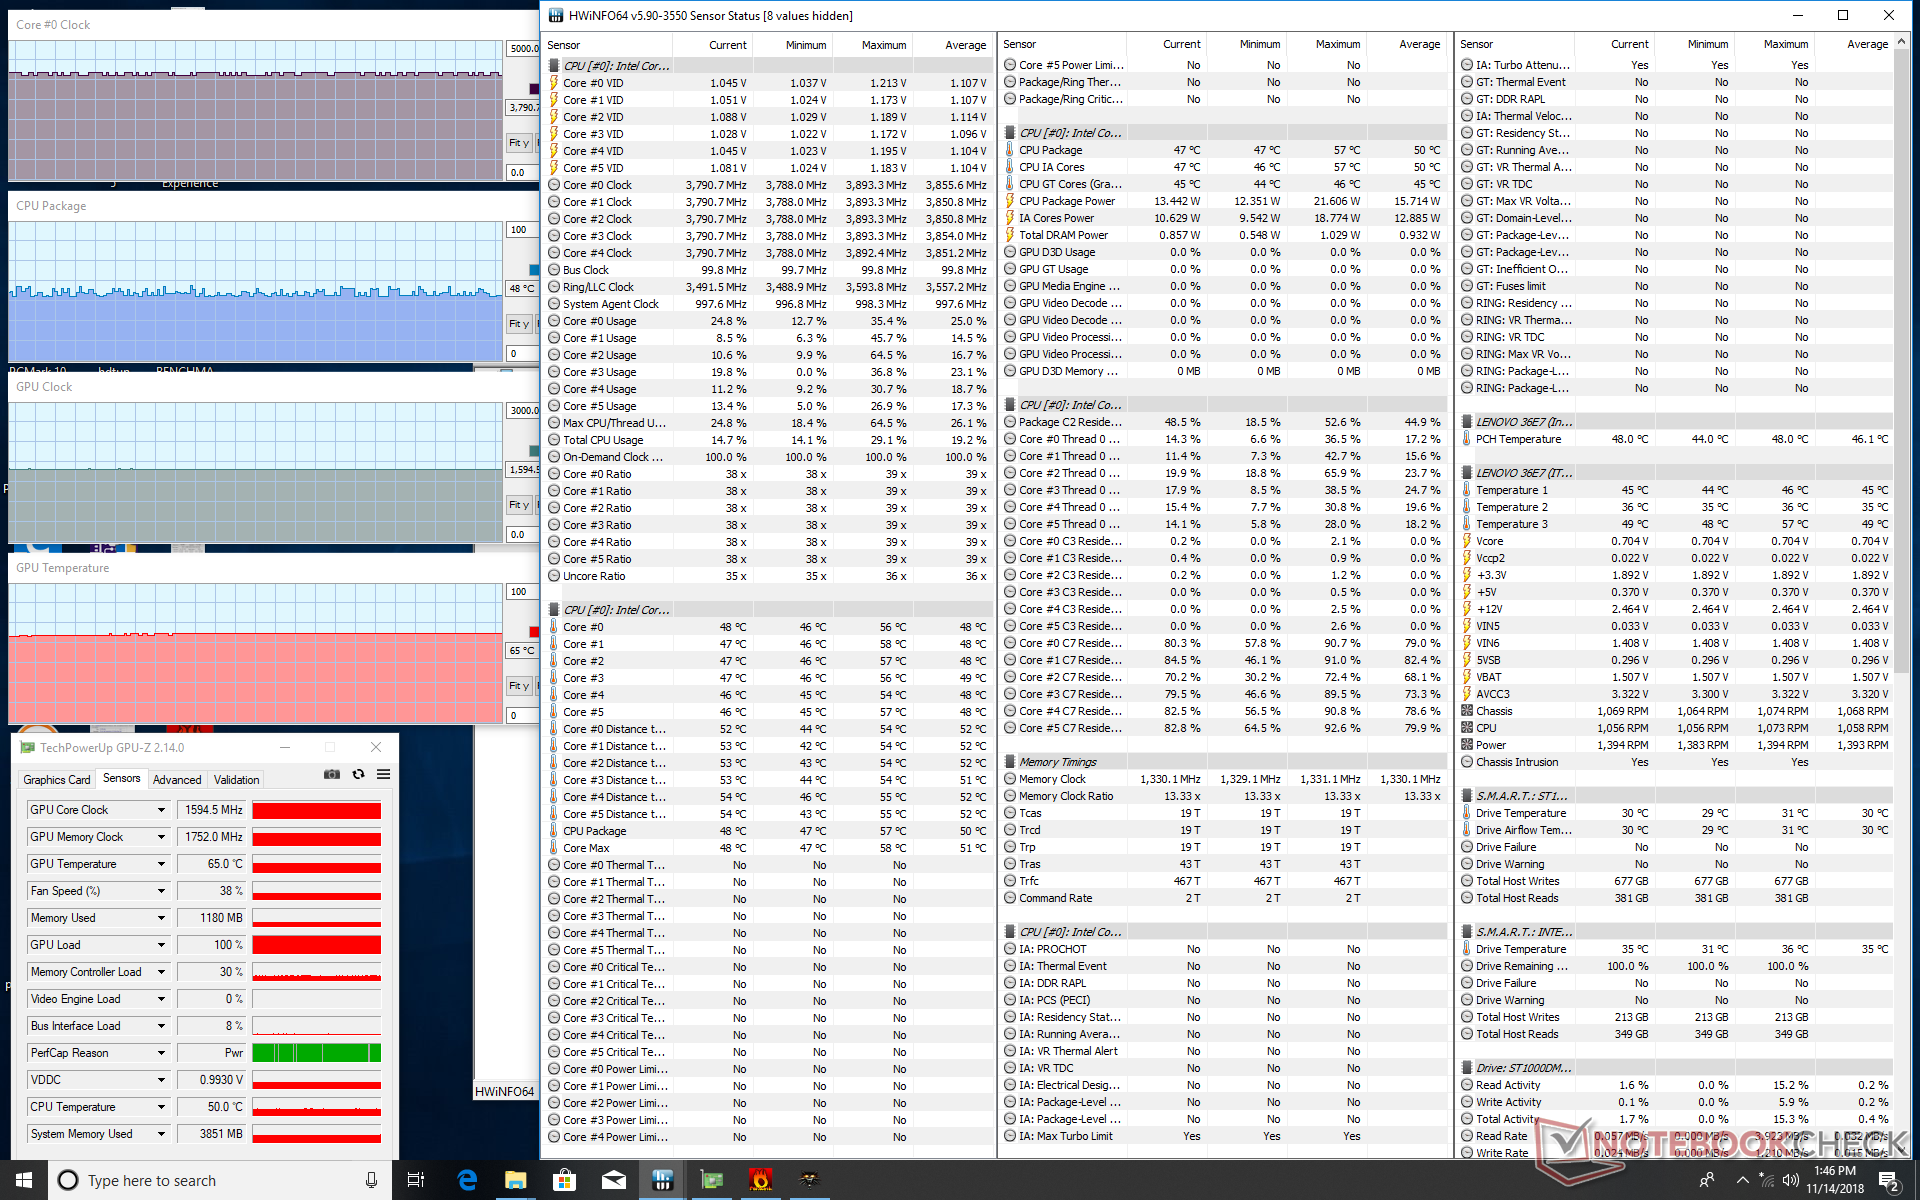Click 'Fit y' in GPU Clock graph

pyautogui.click(x=519, y=505)
